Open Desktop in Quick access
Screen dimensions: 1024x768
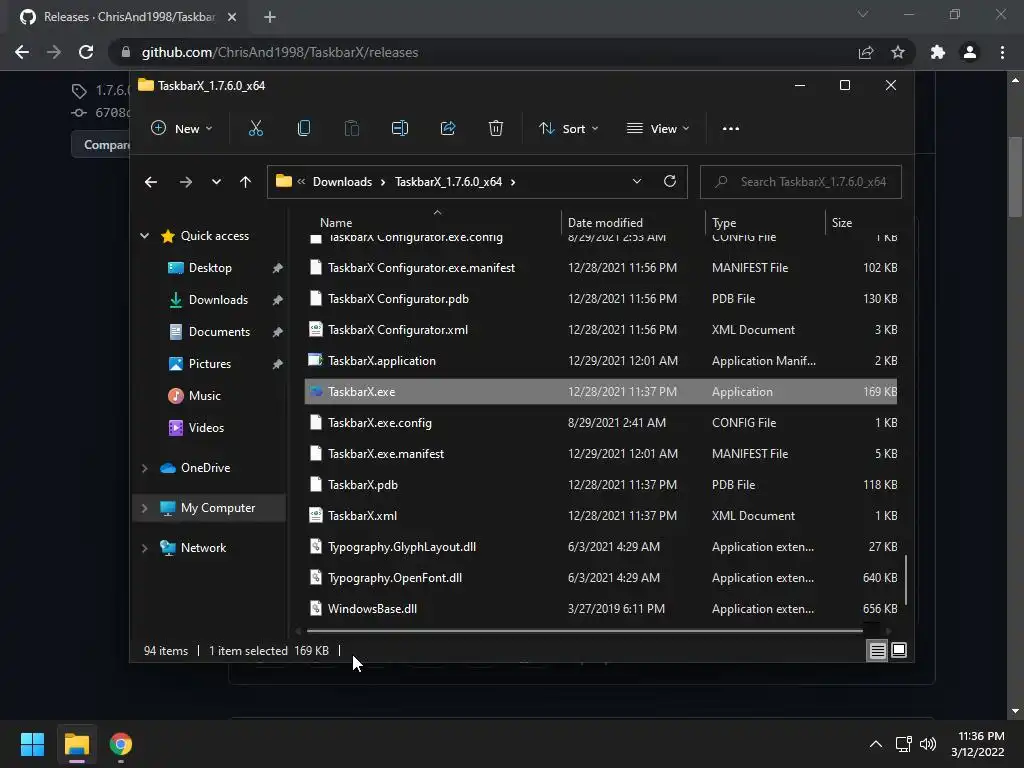(x=209, y=268)
